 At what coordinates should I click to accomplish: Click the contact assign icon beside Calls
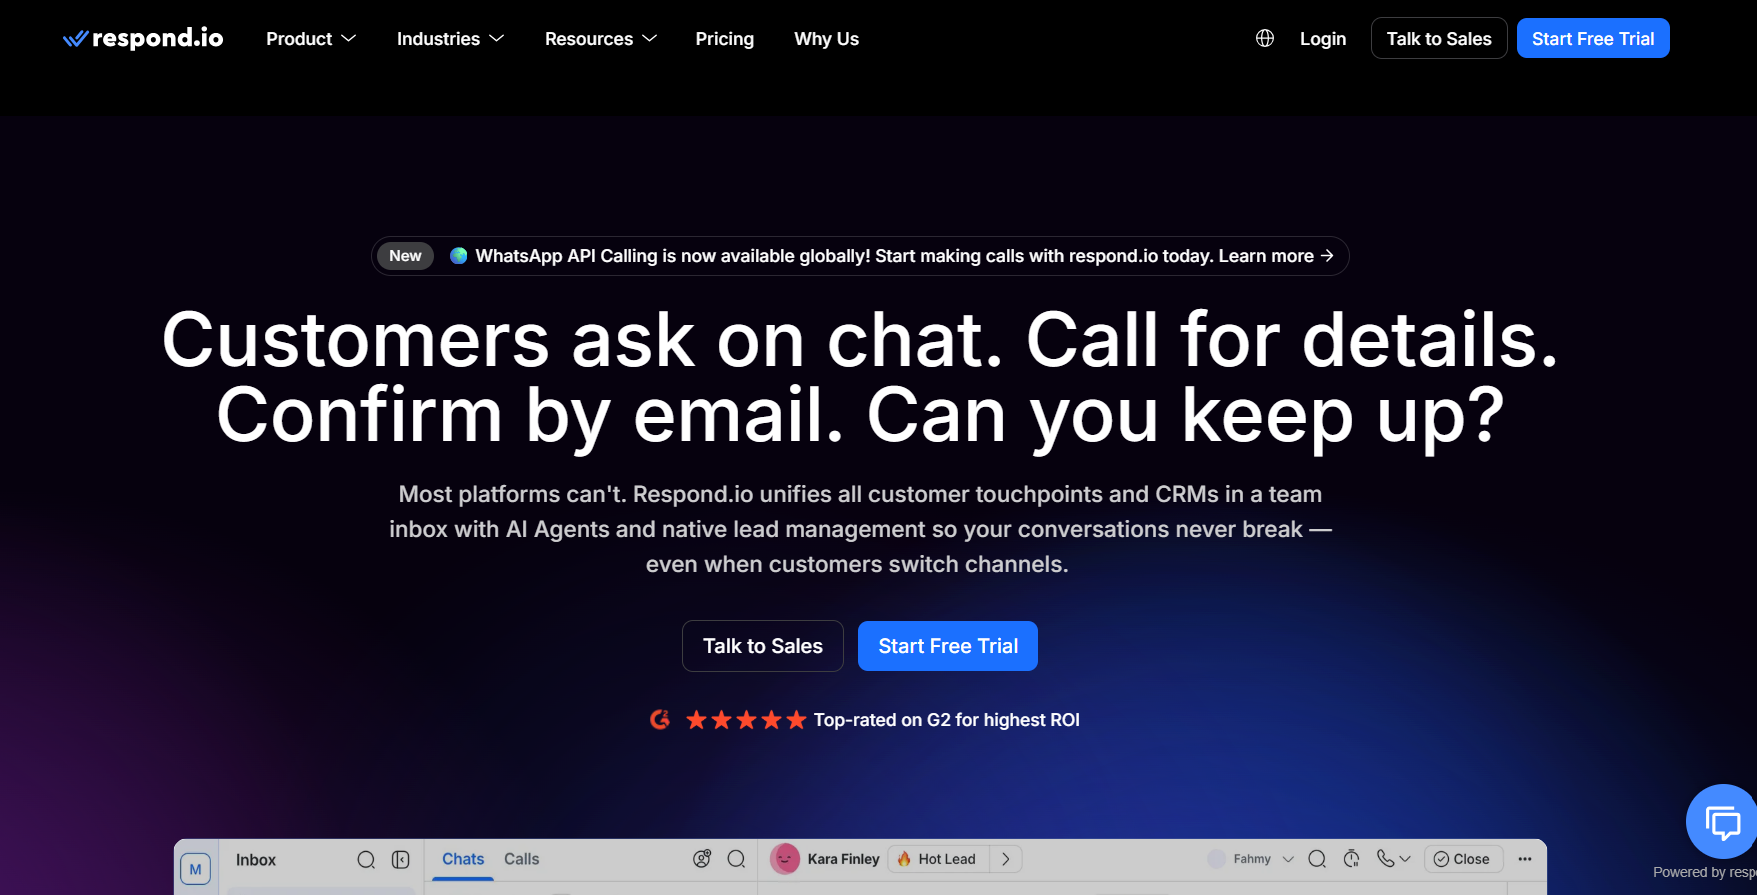(x=702, y=859)
